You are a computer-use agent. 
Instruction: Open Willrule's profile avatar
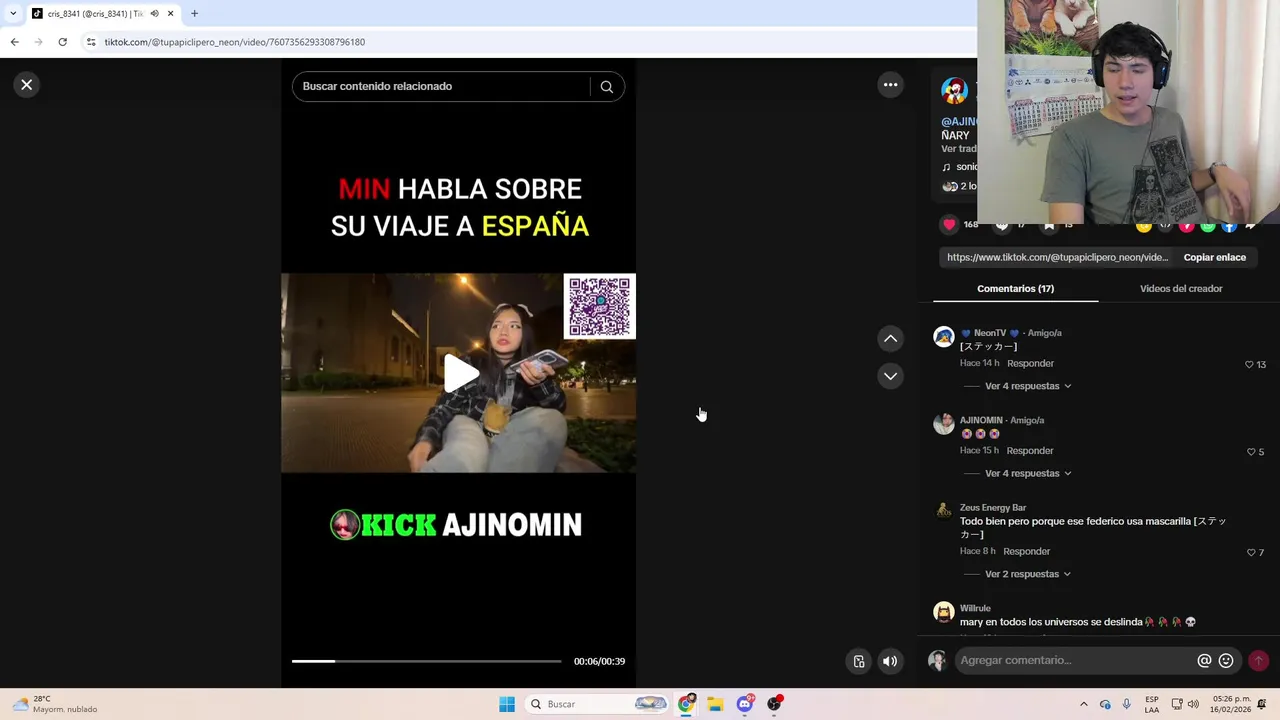943,612
